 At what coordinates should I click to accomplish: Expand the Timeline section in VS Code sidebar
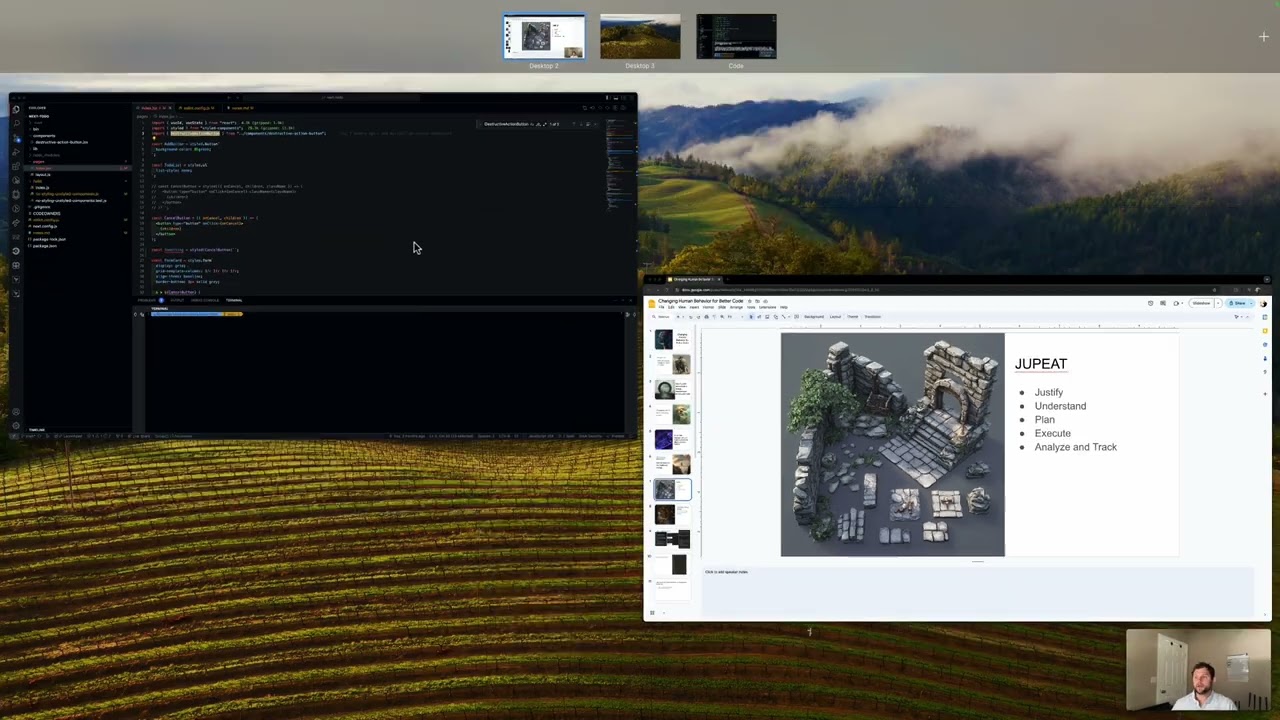[37, 430]
